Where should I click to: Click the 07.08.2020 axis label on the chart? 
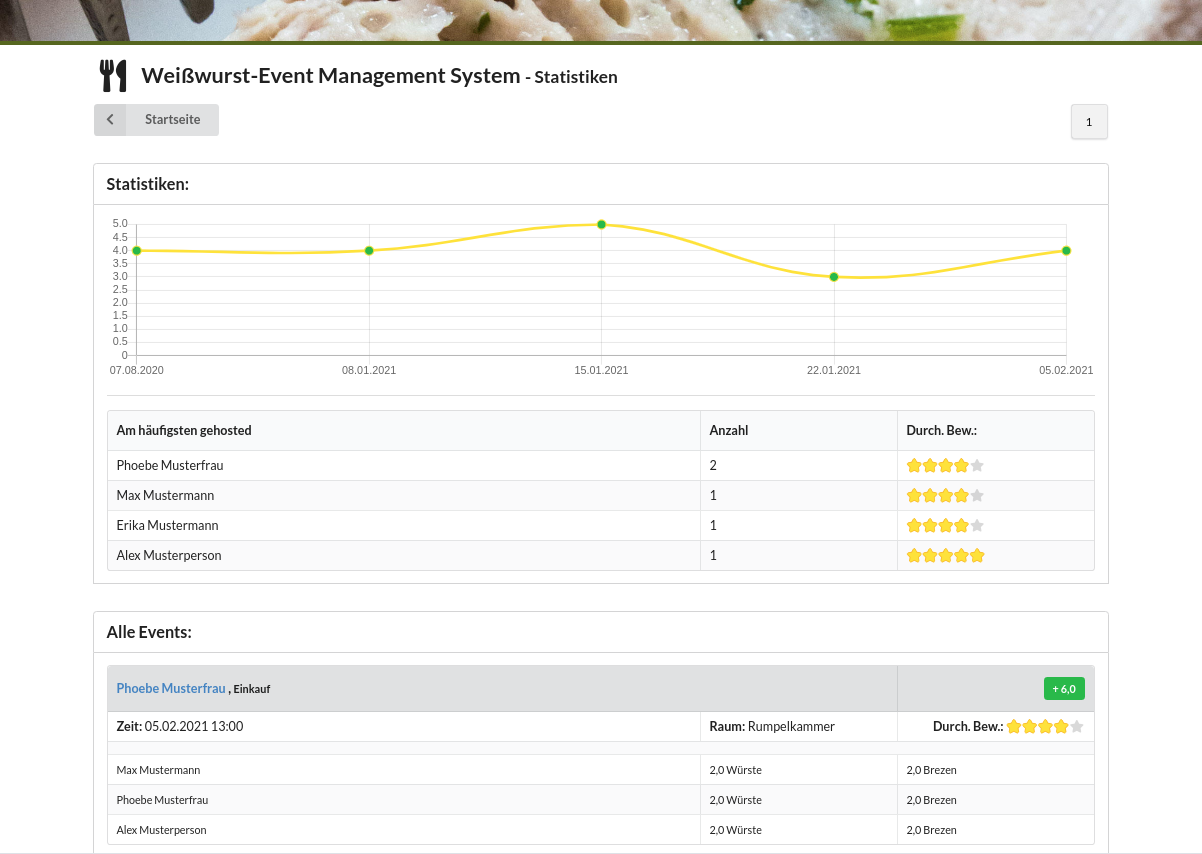[x=136, y=370]
